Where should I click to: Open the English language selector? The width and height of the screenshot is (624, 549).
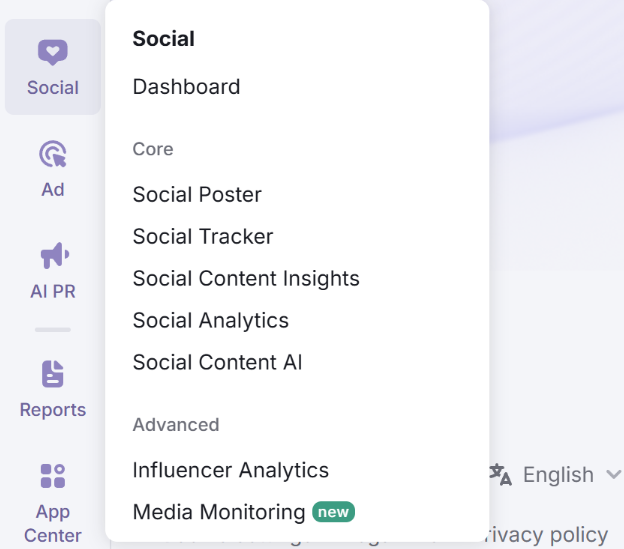coord(558,475)
